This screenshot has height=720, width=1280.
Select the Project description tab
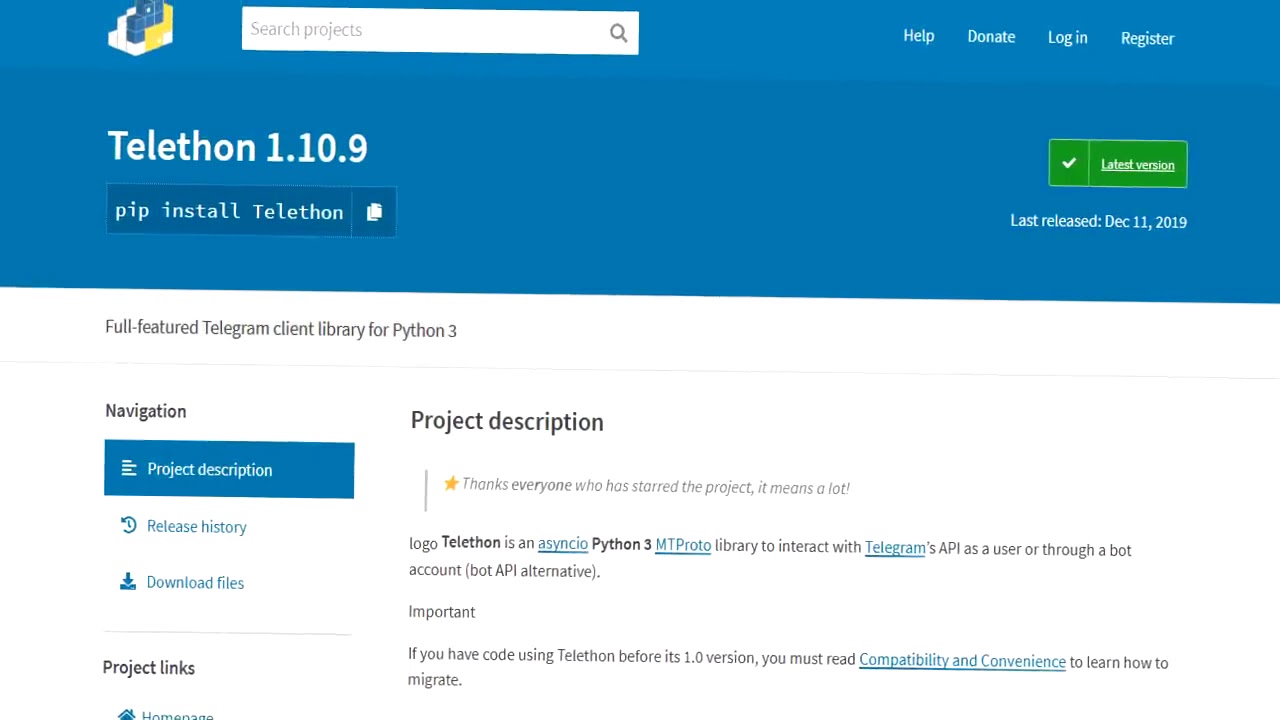[x=229, y=469]
